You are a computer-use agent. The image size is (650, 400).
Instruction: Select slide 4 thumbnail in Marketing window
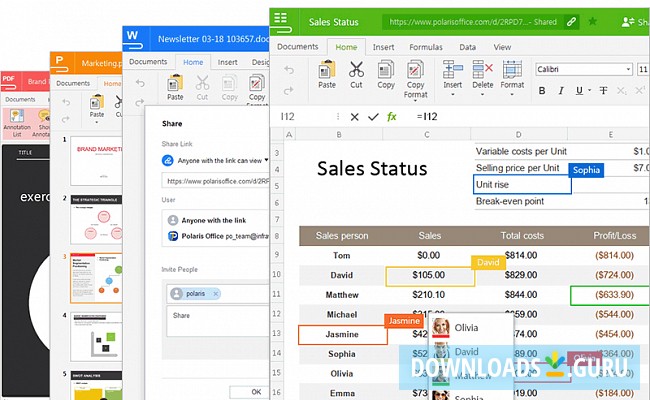[x=96, y=337]
